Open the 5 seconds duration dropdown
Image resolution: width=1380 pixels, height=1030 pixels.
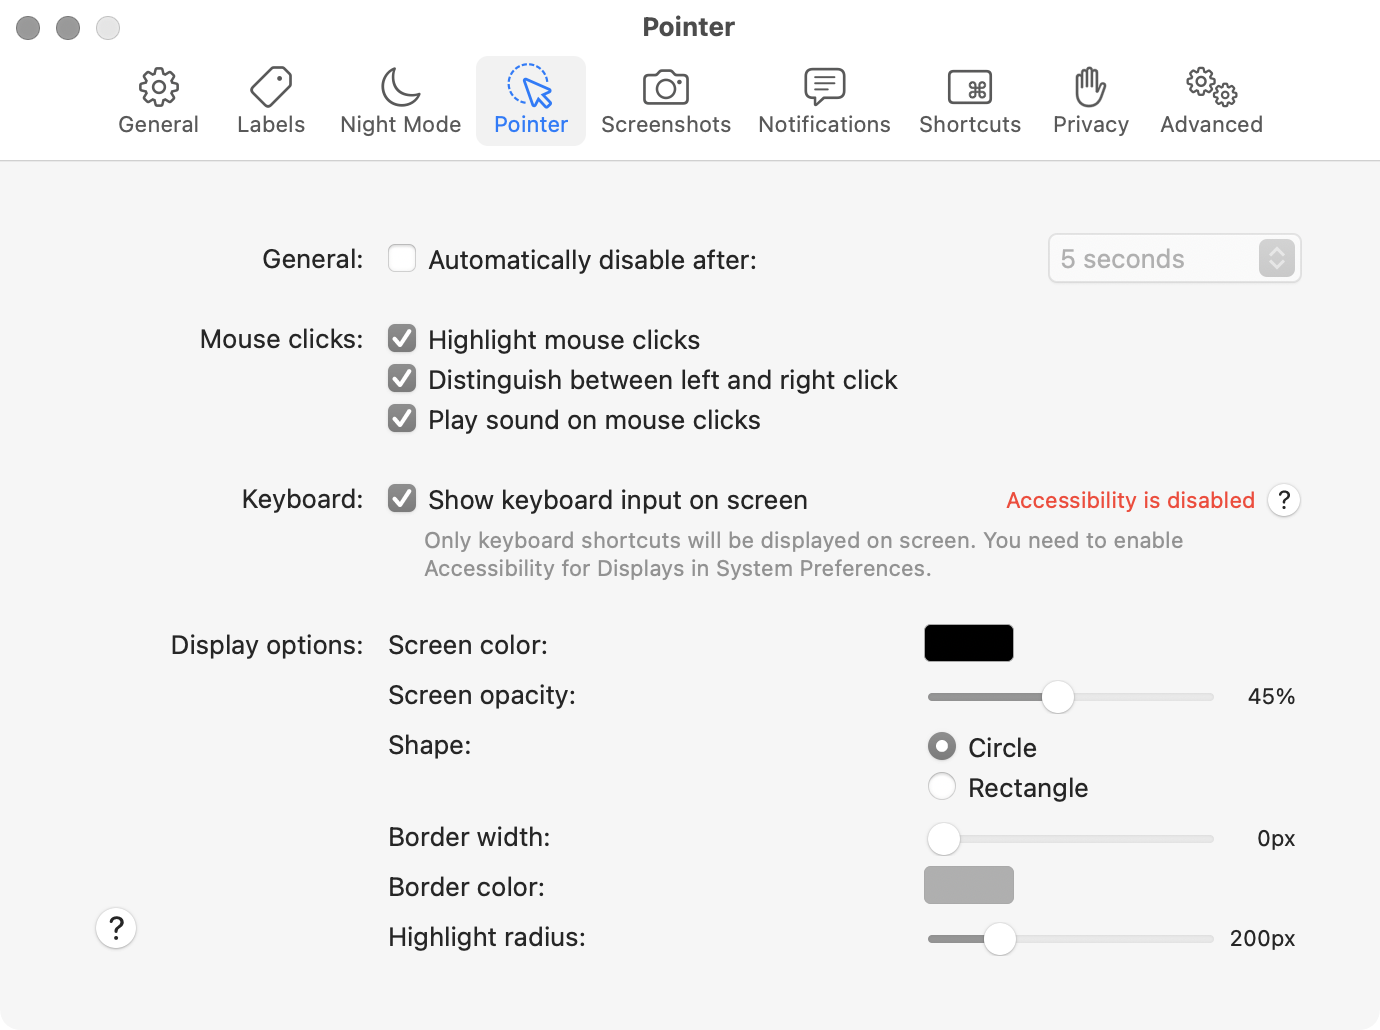pyautogui.click(x=1174, y=259)
